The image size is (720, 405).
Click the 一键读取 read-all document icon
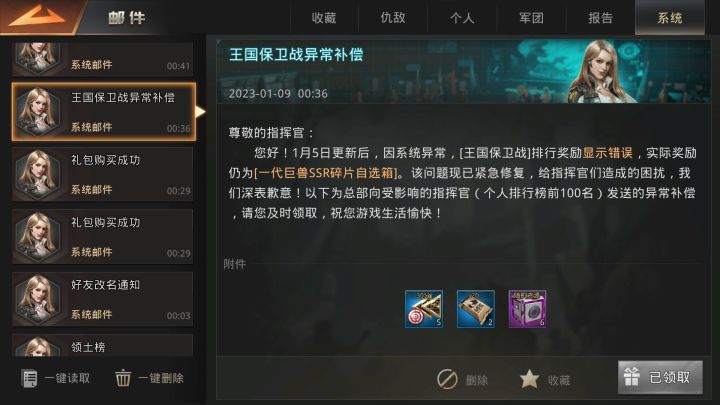click(x=30, y=378)
